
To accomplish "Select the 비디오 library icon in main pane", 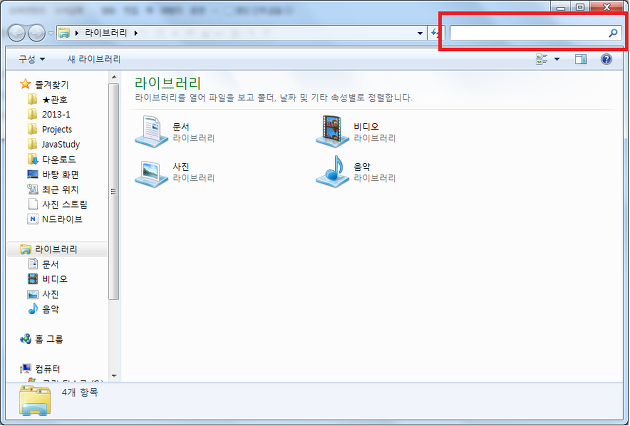I will pos(332,131).
